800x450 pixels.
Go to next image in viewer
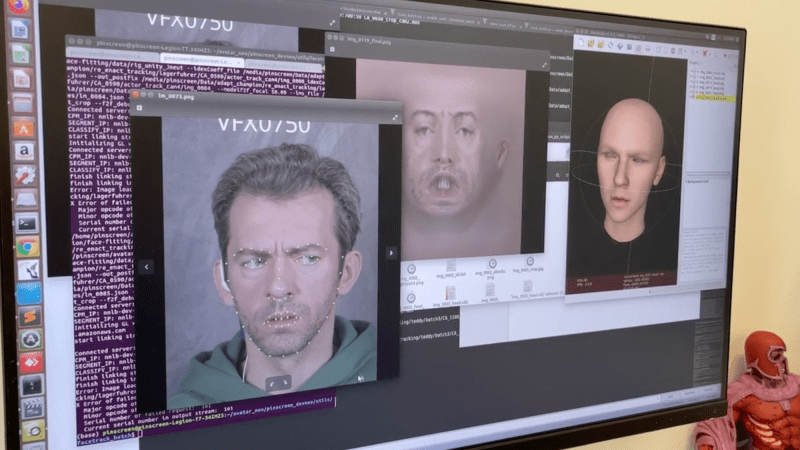pos(391,253)
